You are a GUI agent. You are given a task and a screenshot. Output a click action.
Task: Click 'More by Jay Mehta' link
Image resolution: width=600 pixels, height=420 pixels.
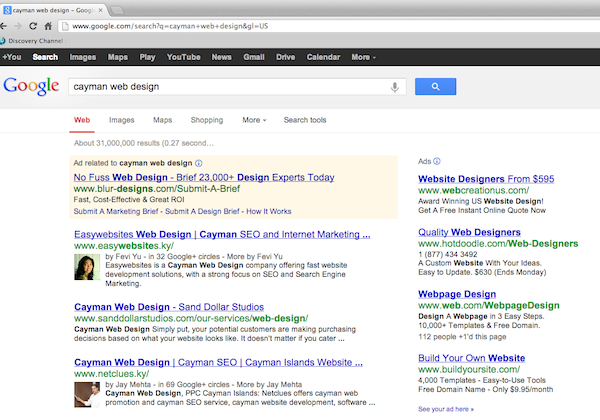point(269,384)
